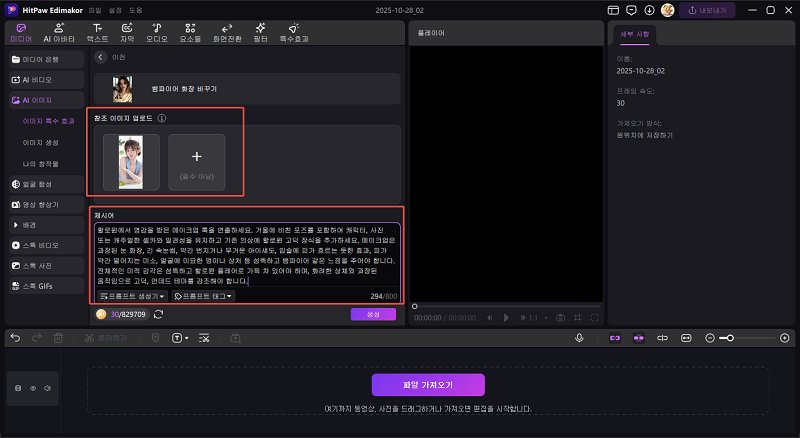Viewport: 800px width, 438px height.
Task: Click the 파일 가져오기 import button
Action: [428, 384]
